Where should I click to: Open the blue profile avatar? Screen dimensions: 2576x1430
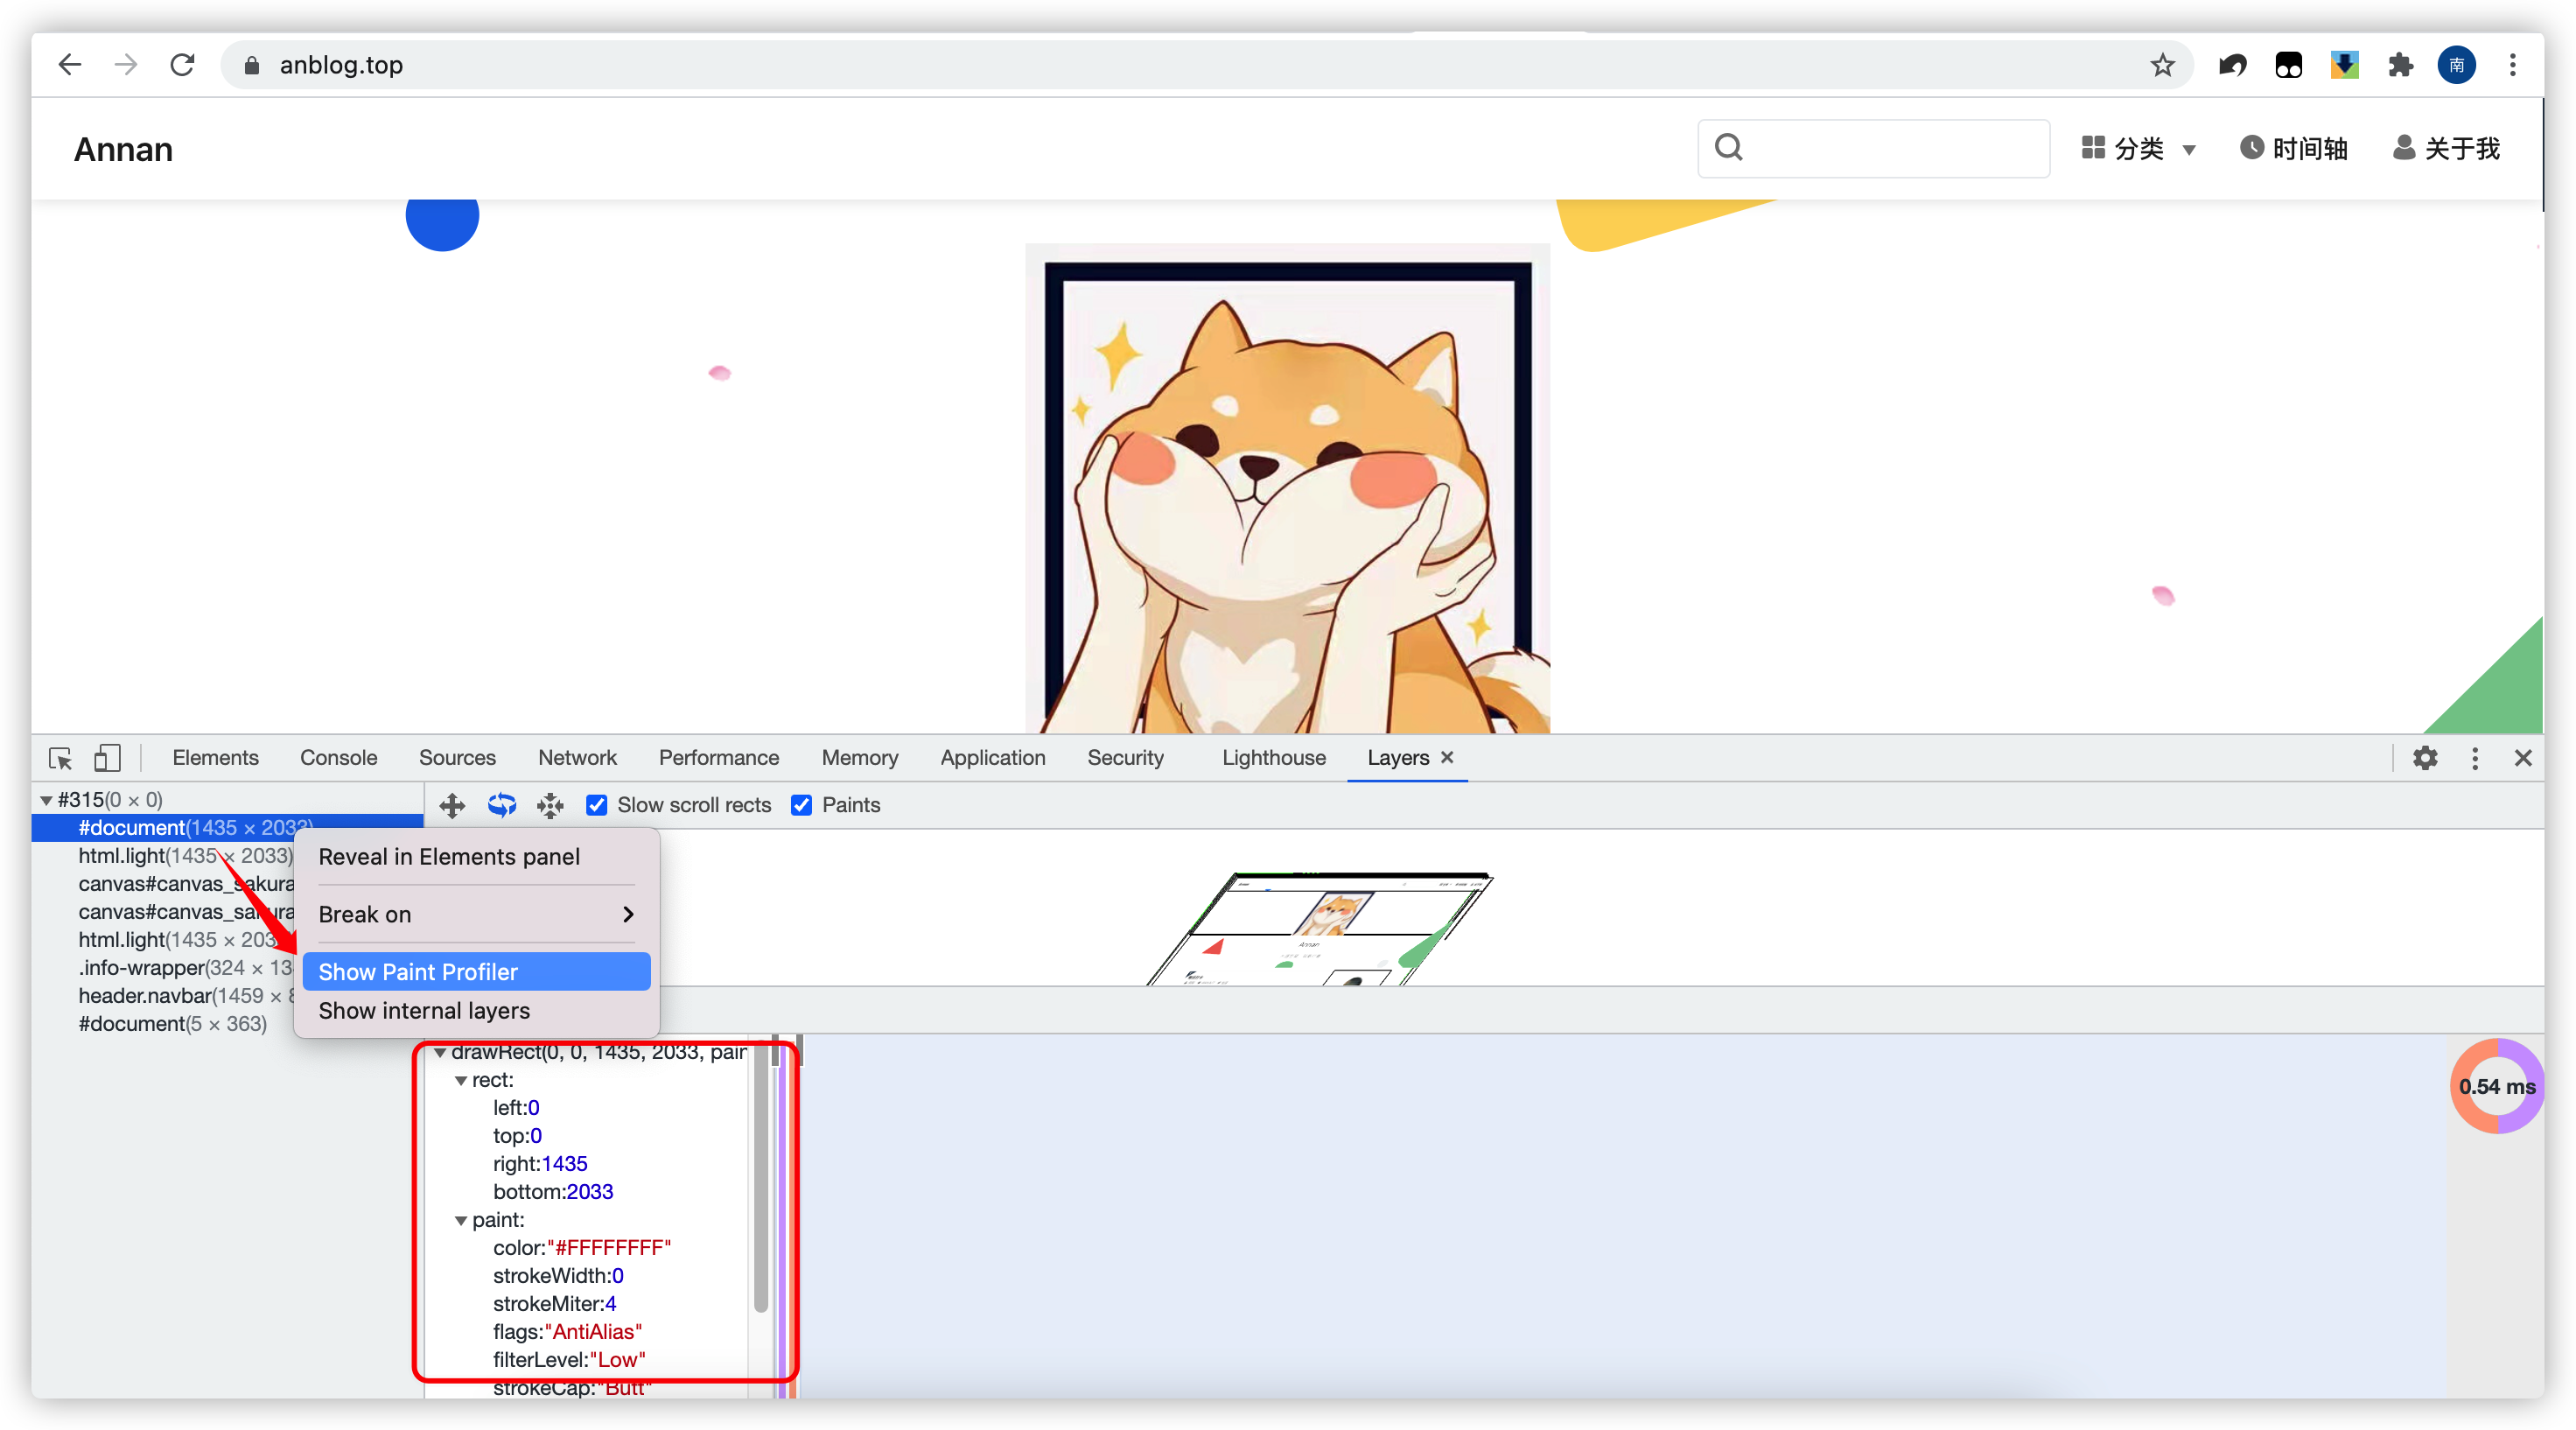(x=2456, y=66)
